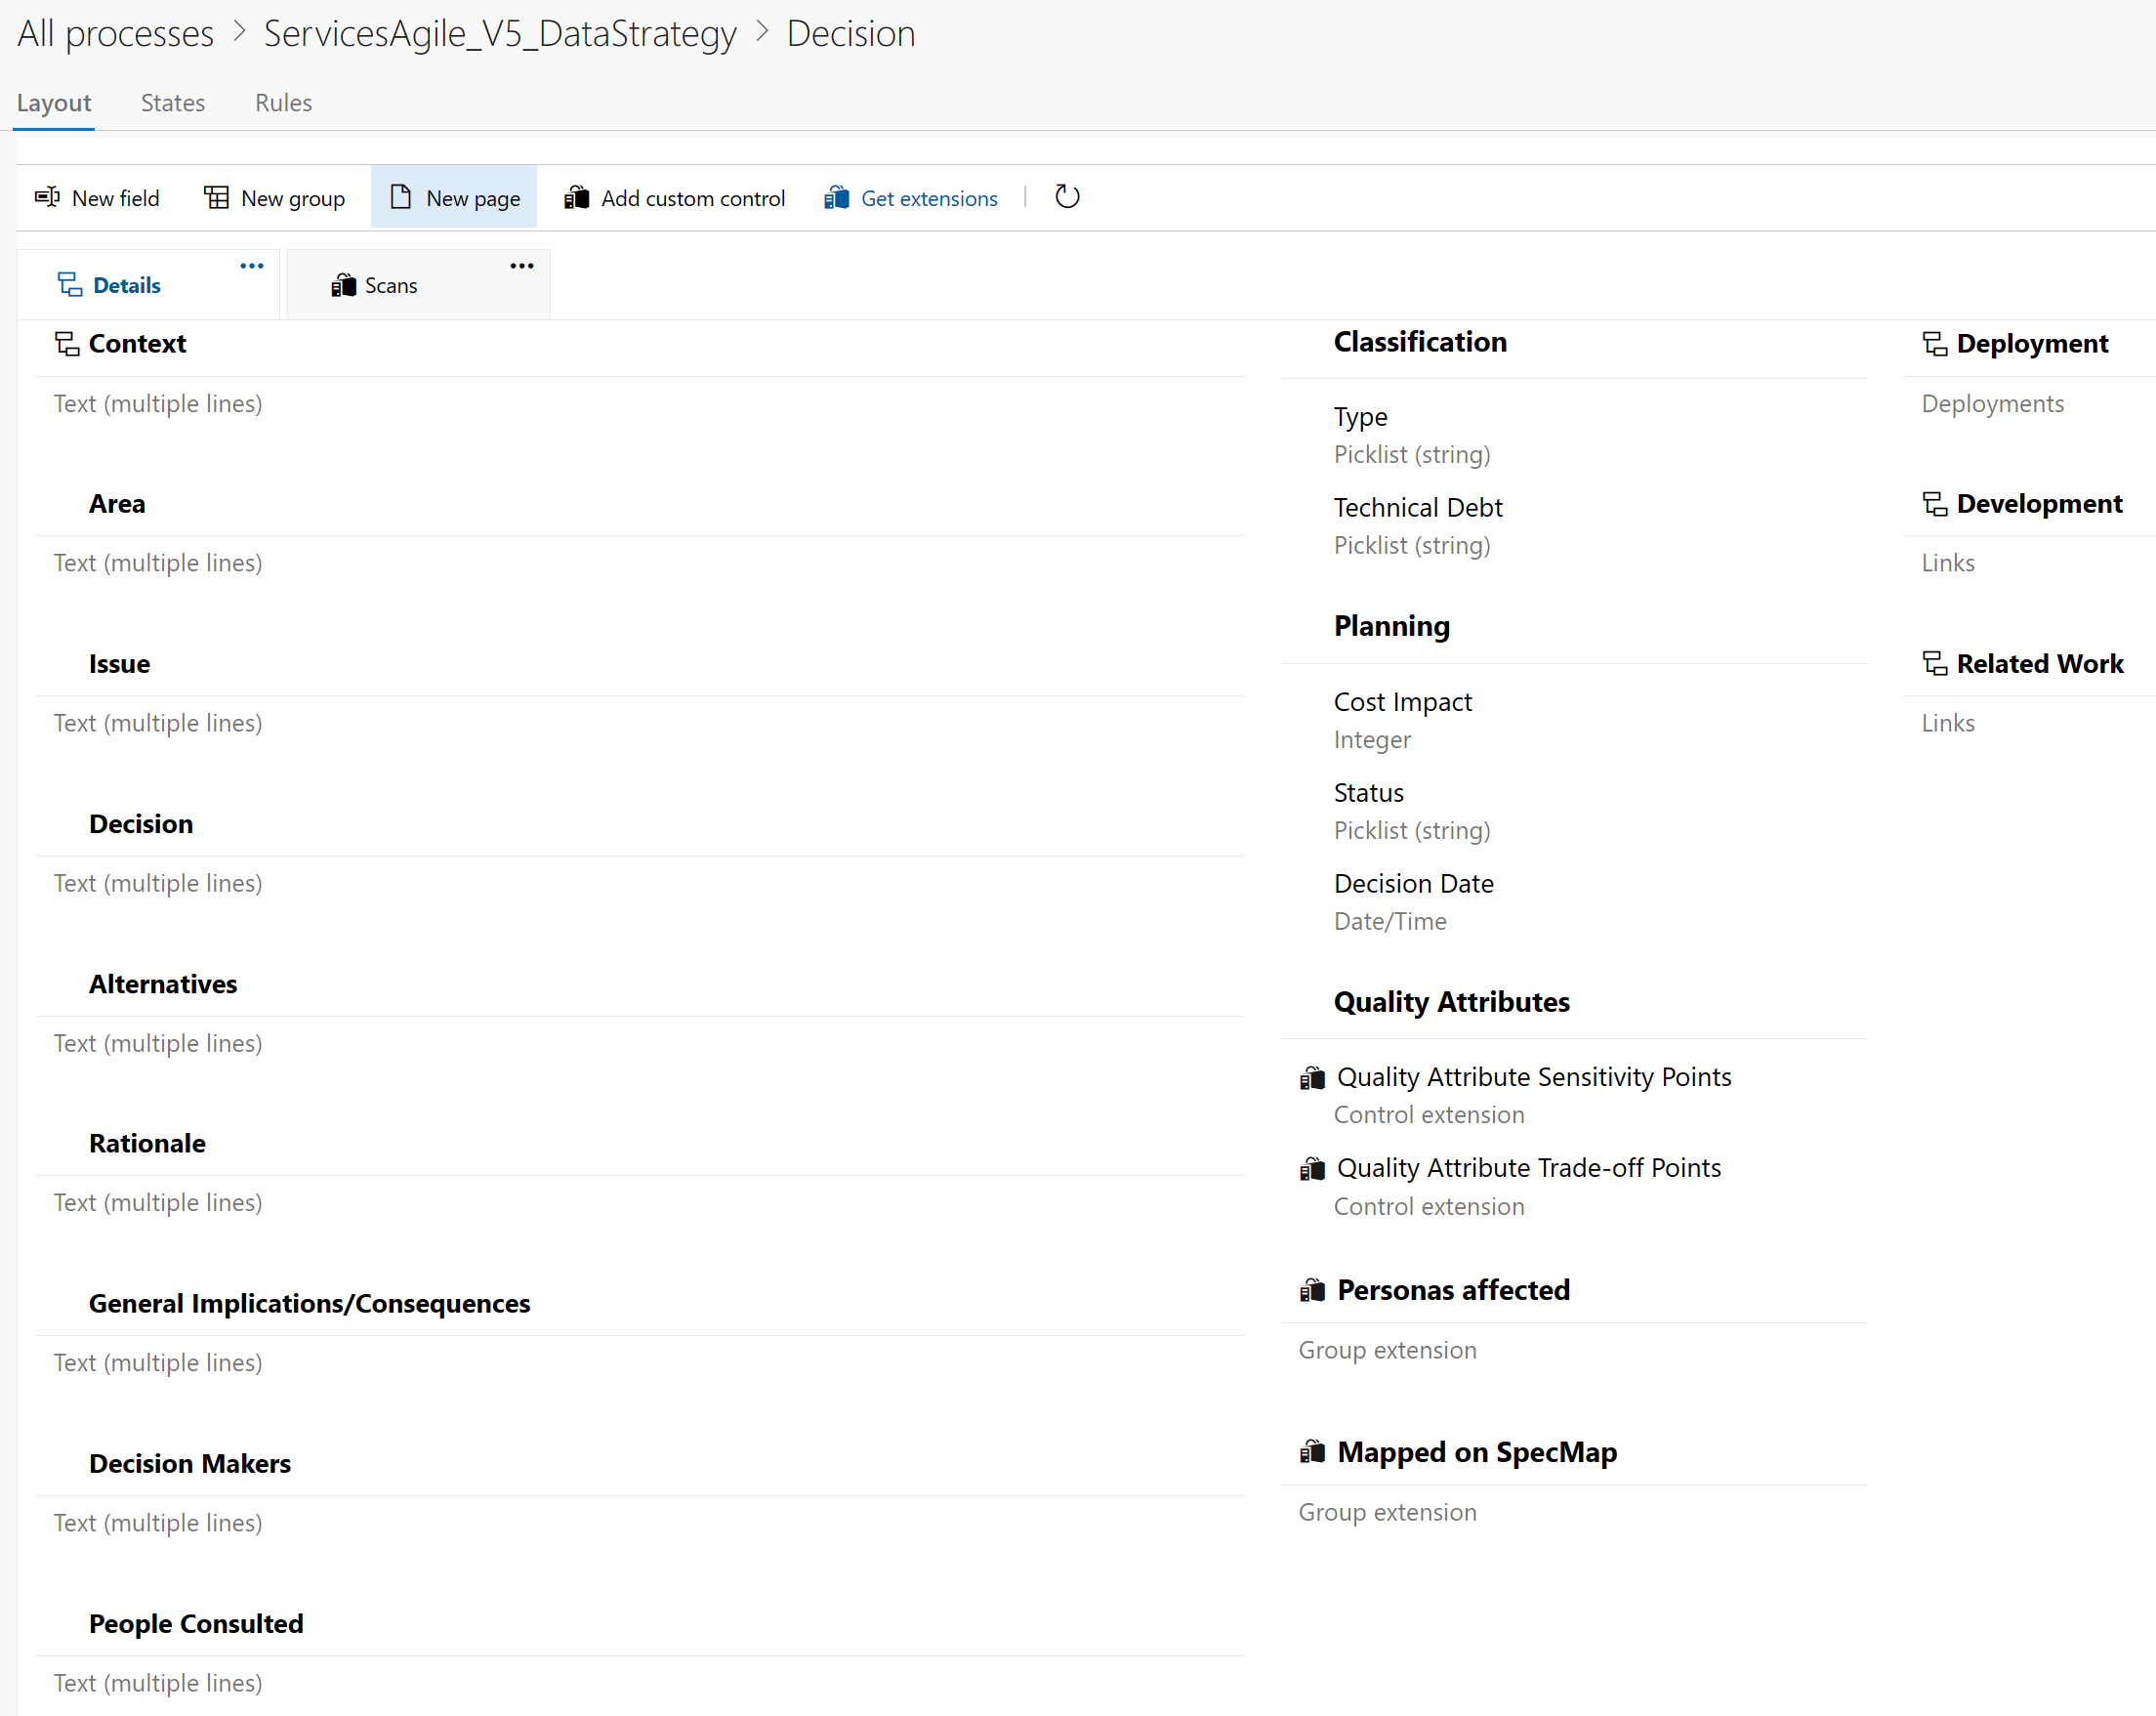The image size is (2156, 1716).
Task: Click the refresh icon in toolbar
Action: [x=1067, y=196]
